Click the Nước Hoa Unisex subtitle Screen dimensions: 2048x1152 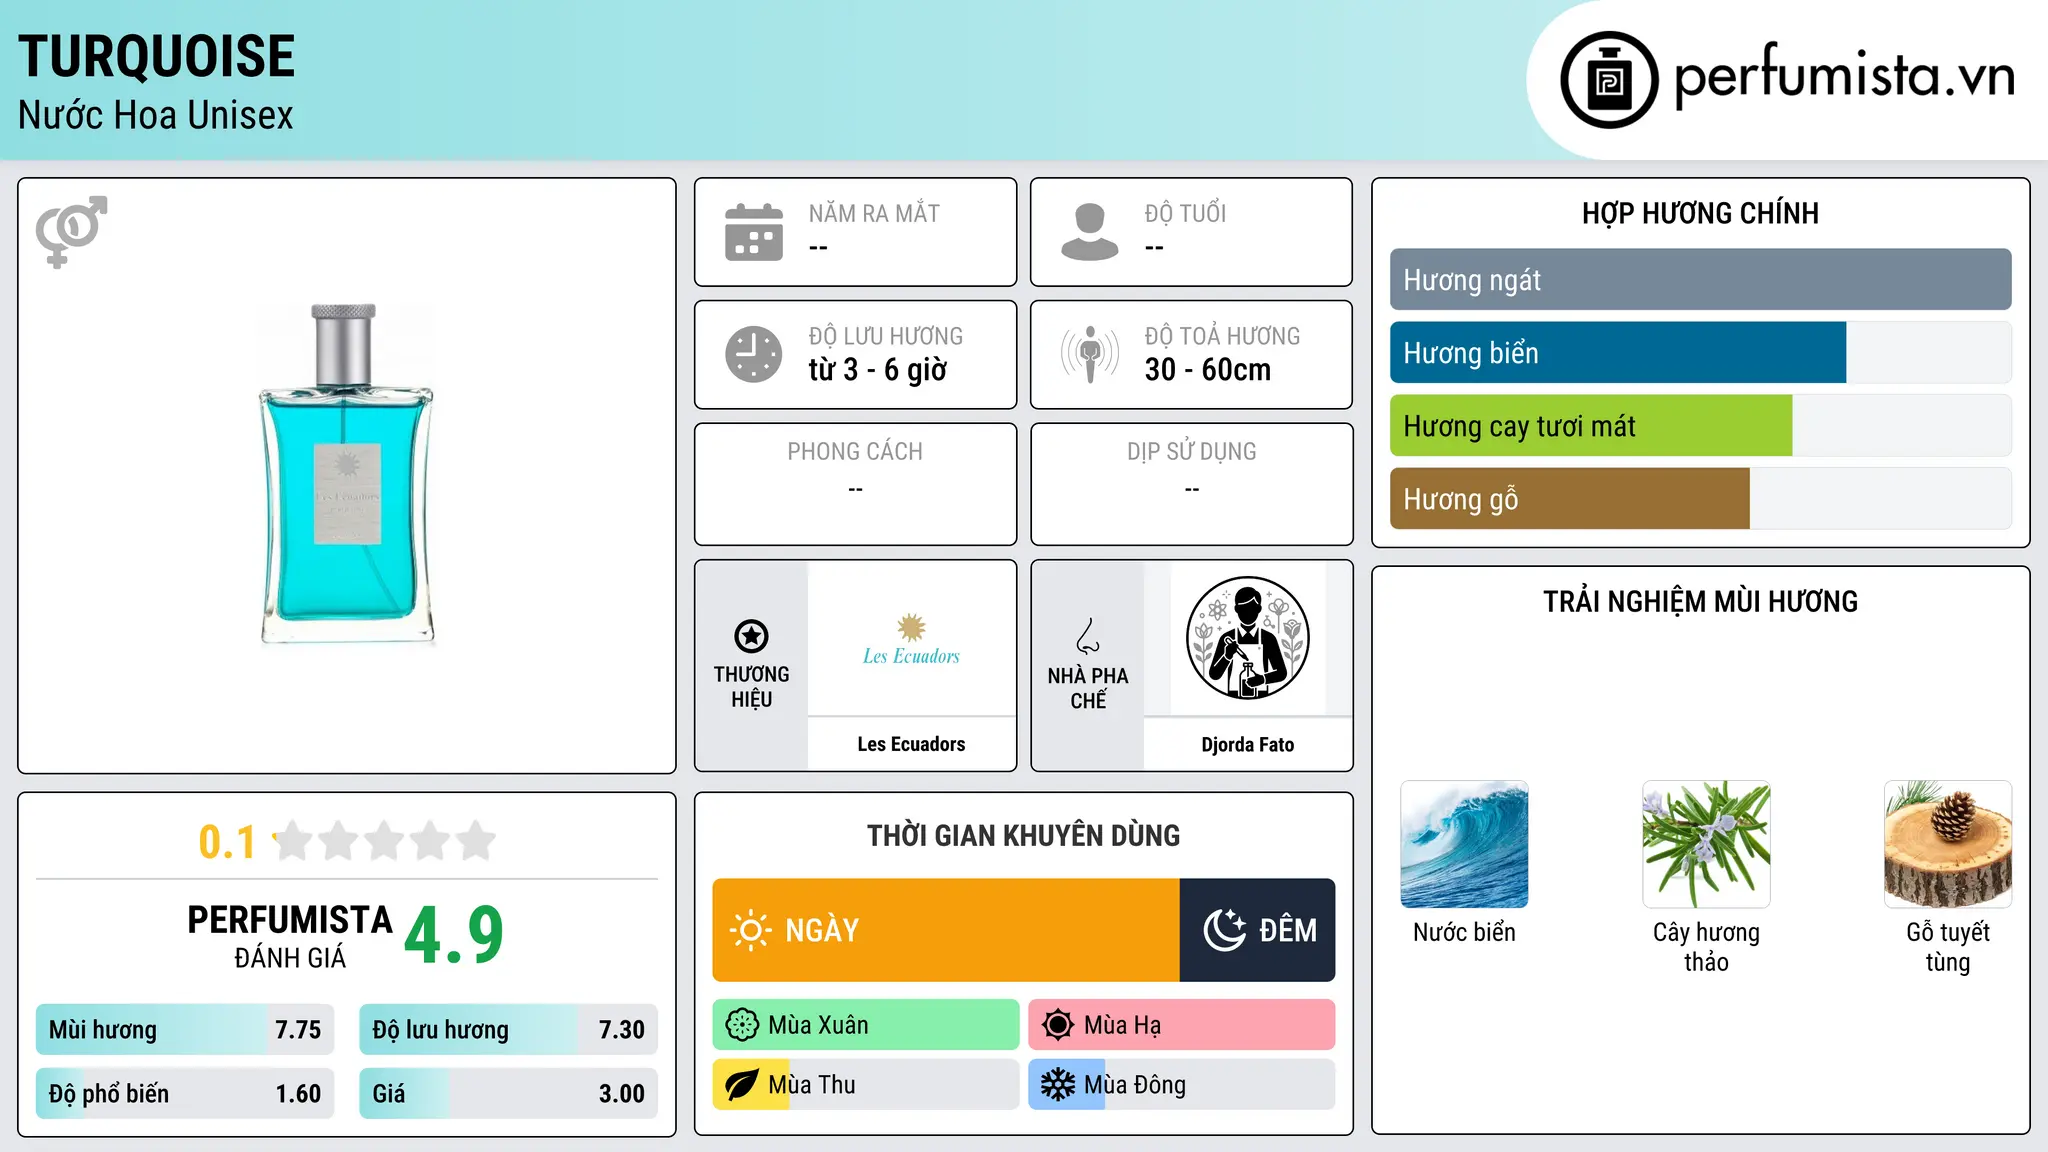[x=155, y=115]
